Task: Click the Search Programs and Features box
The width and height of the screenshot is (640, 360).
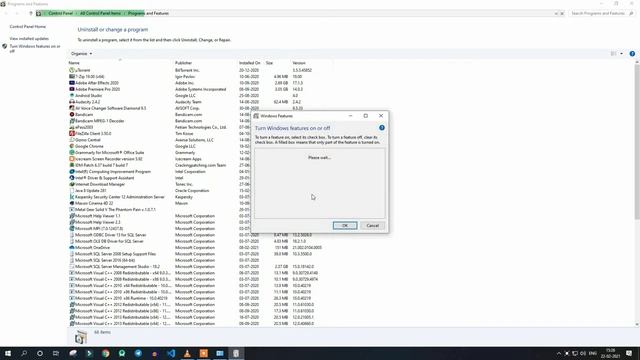Action: tap(602, 13)
